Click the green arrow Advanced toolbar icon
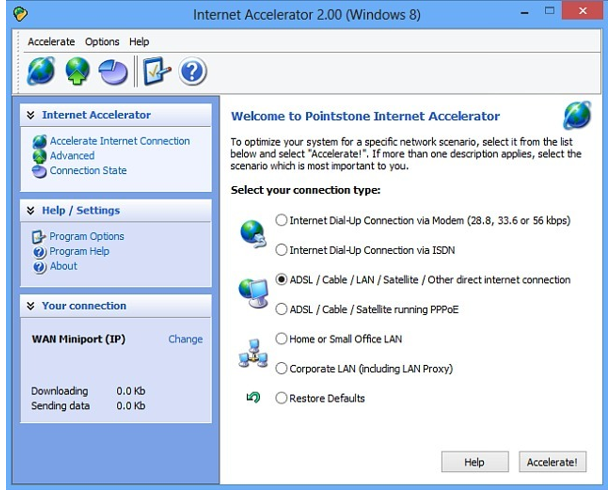Viewport: 613px width, 493px height. 77,71
